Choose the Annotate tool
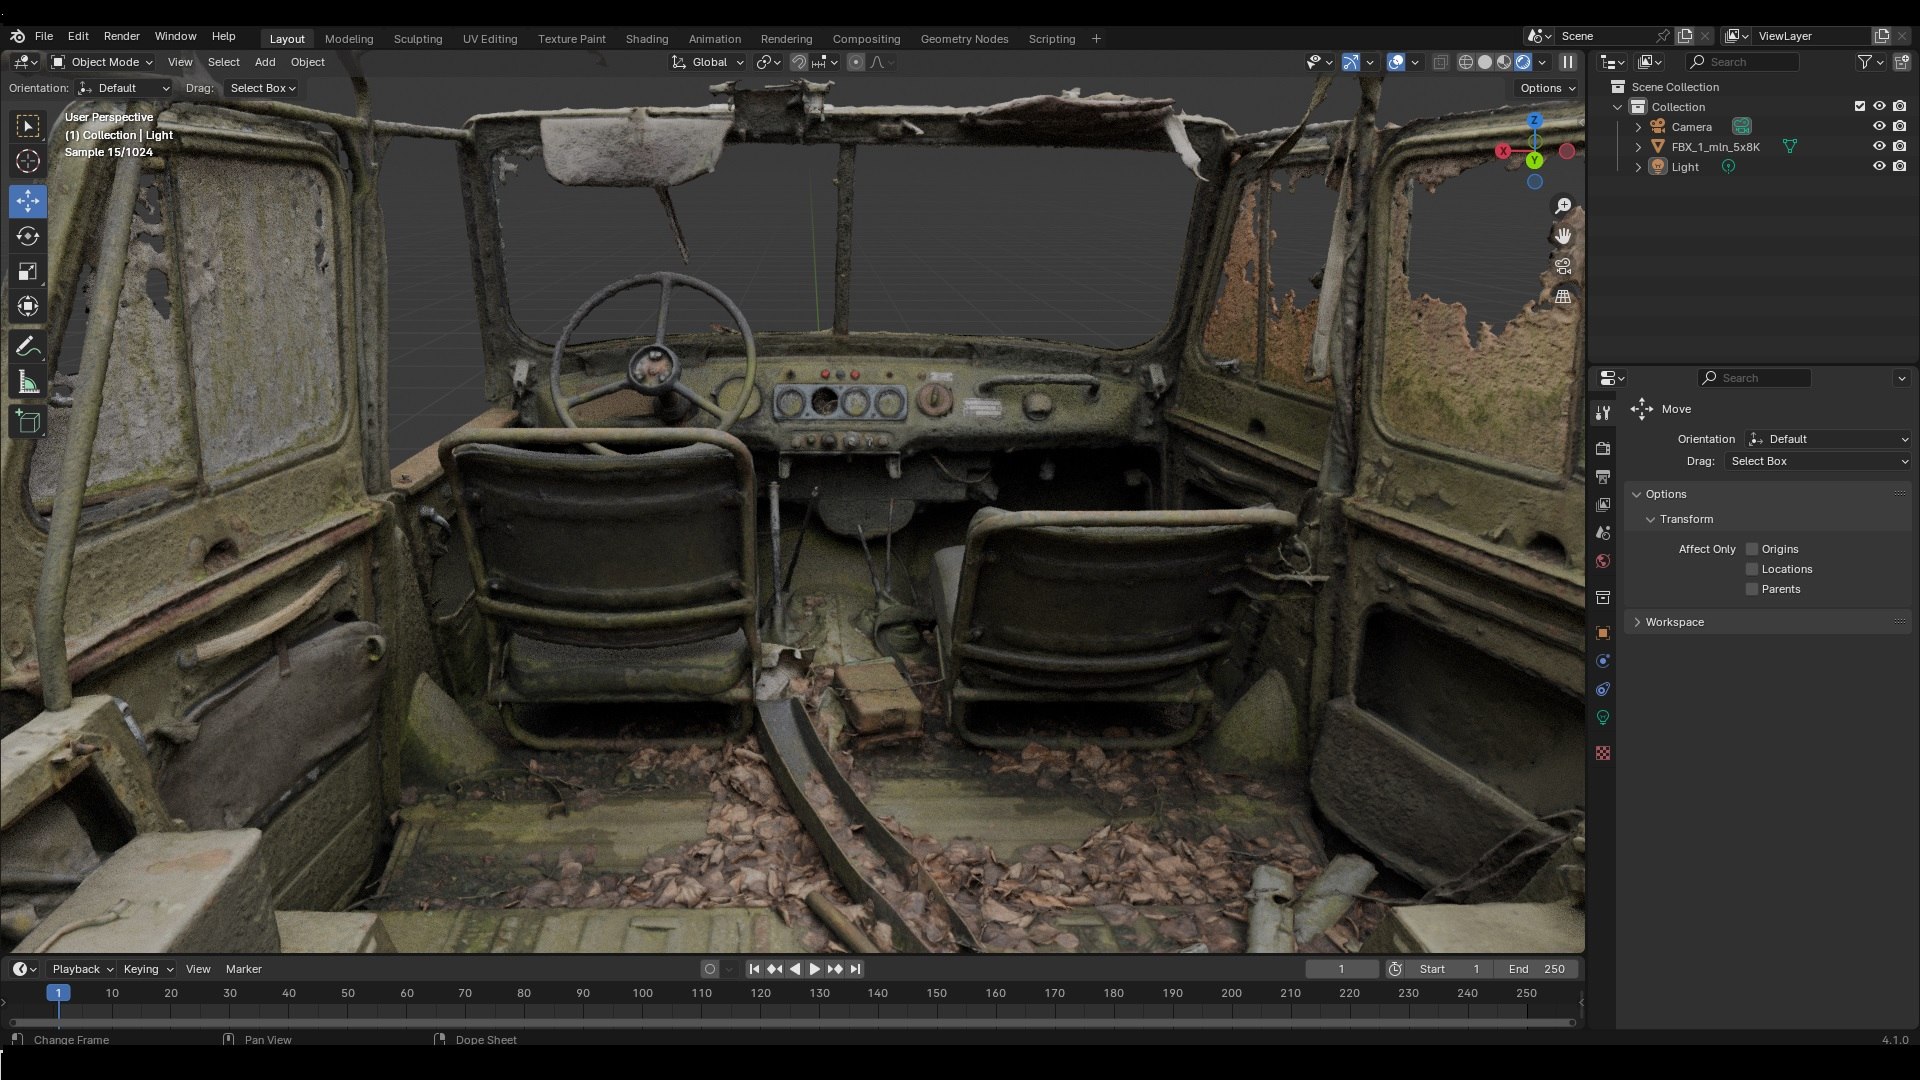1920x1080 pixels. click(28, 347)
